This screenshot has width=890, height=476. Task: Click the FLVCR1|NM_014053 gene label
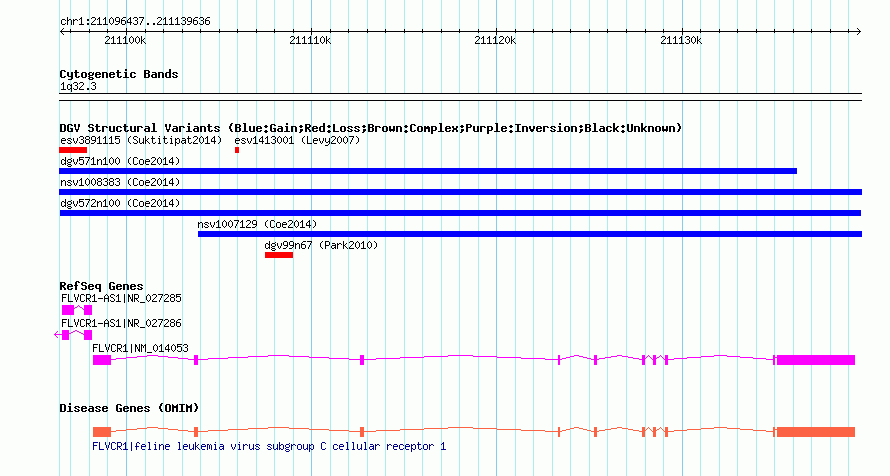[x=140, y=348]
